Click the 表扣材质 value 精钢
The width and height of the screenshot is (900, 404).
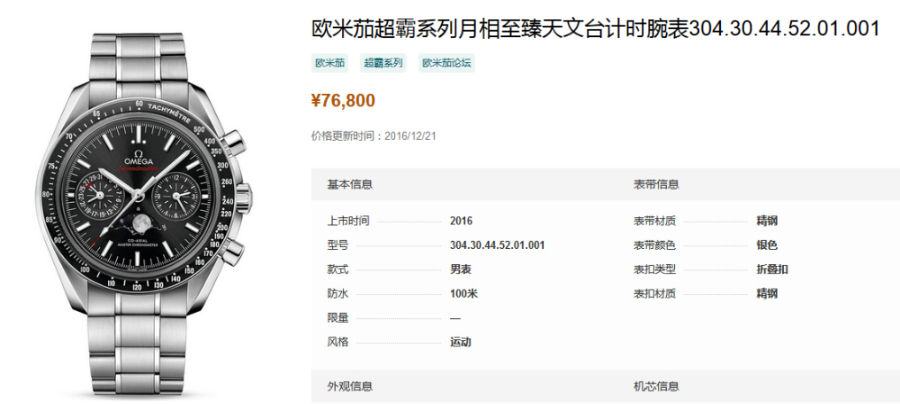767,293
